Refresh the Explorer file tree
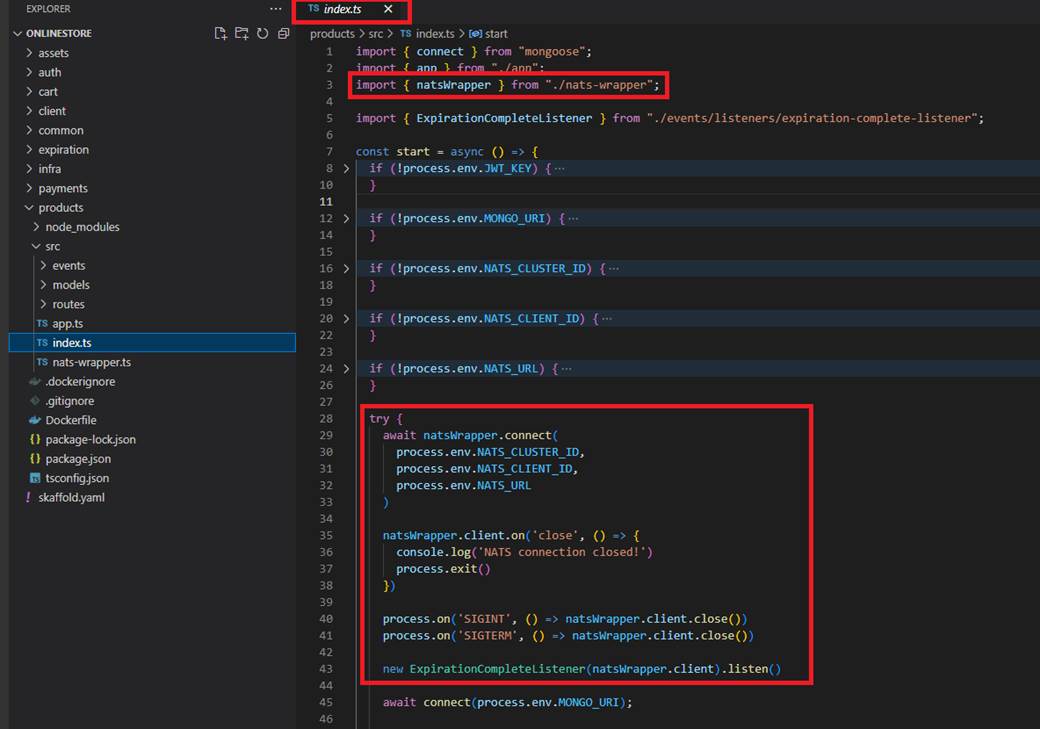 (x=262, y=34)
